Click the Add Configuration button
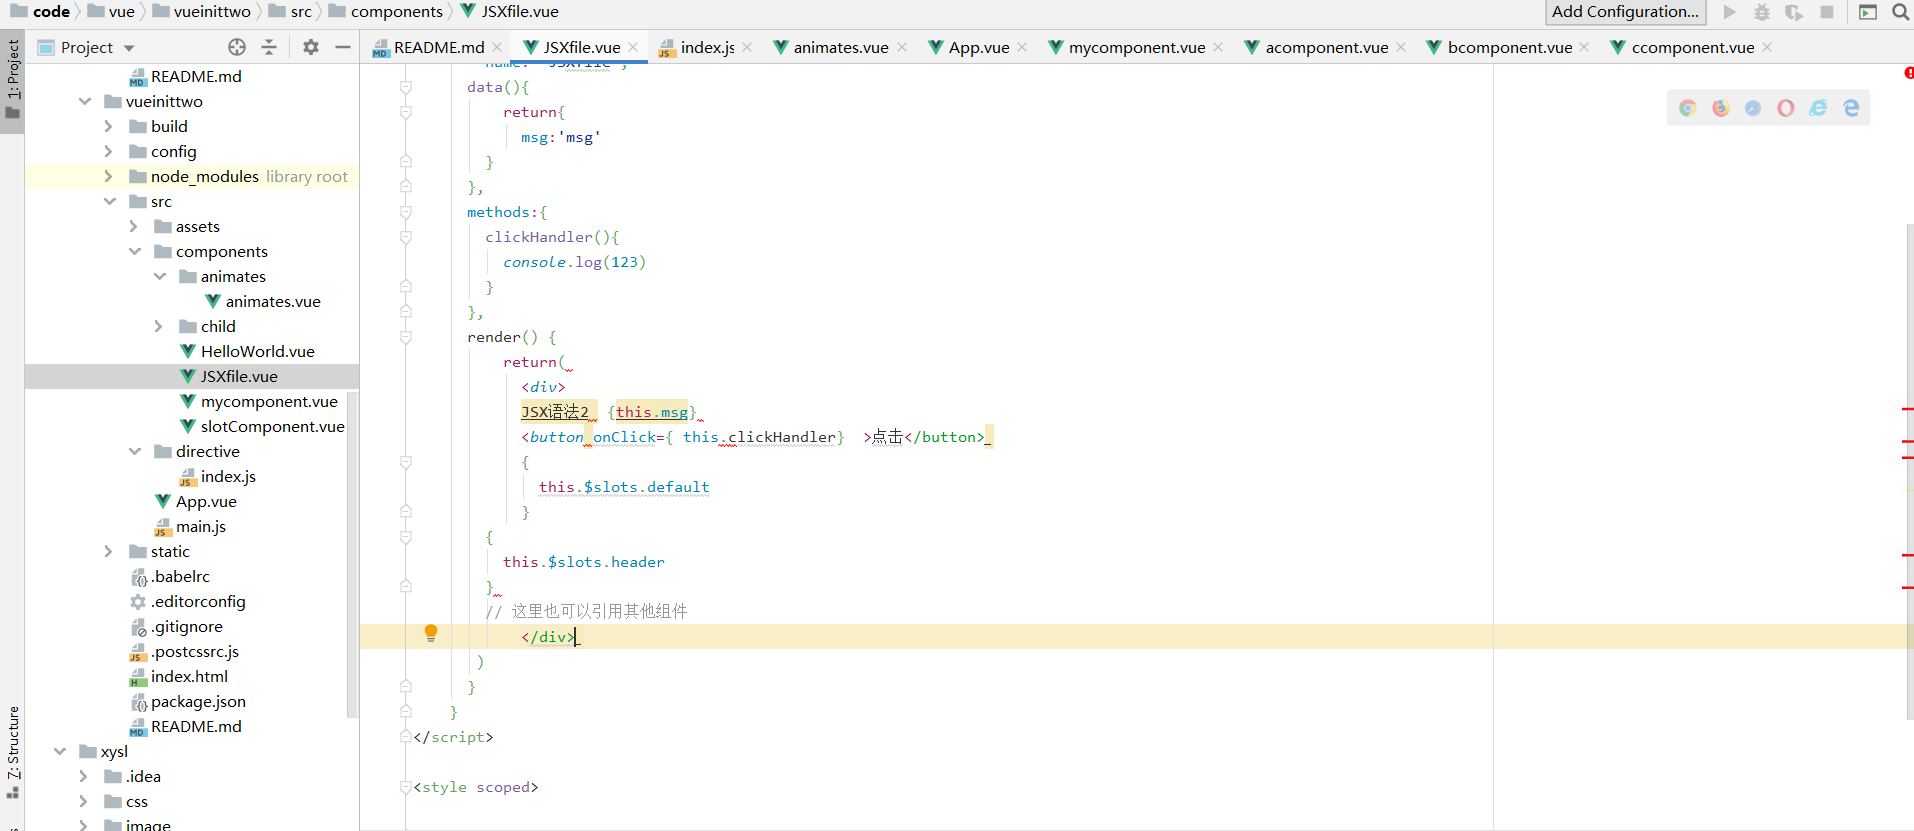 pos(1625,12)
